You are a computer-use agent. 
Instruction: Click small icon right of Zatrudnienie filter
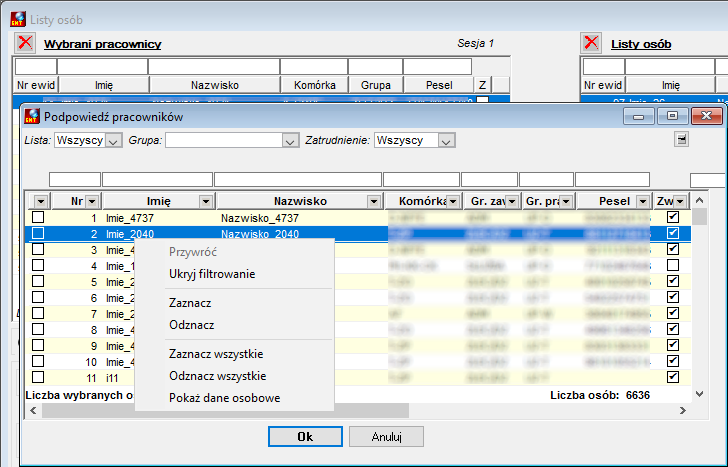tap(681, 139)
